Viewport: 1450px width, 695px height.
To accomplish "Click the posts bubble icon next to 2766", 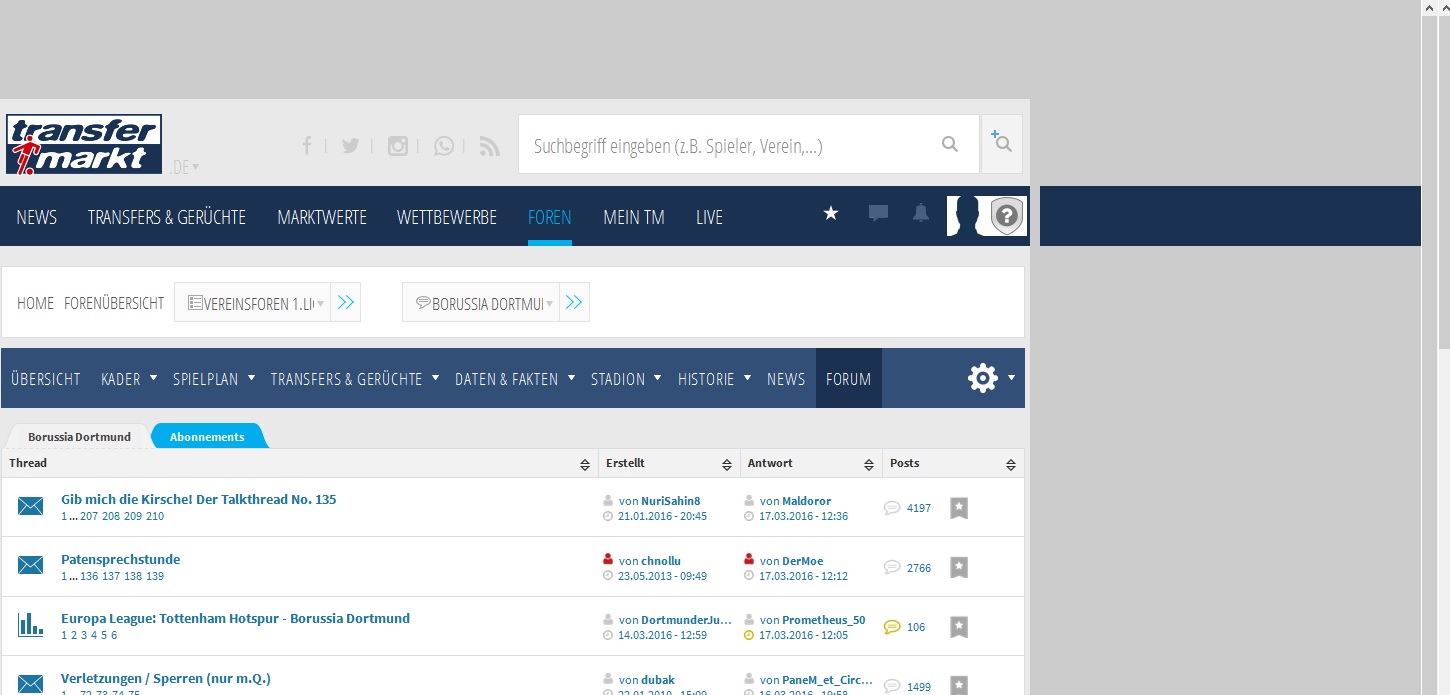I will click(x=892, y=567).
